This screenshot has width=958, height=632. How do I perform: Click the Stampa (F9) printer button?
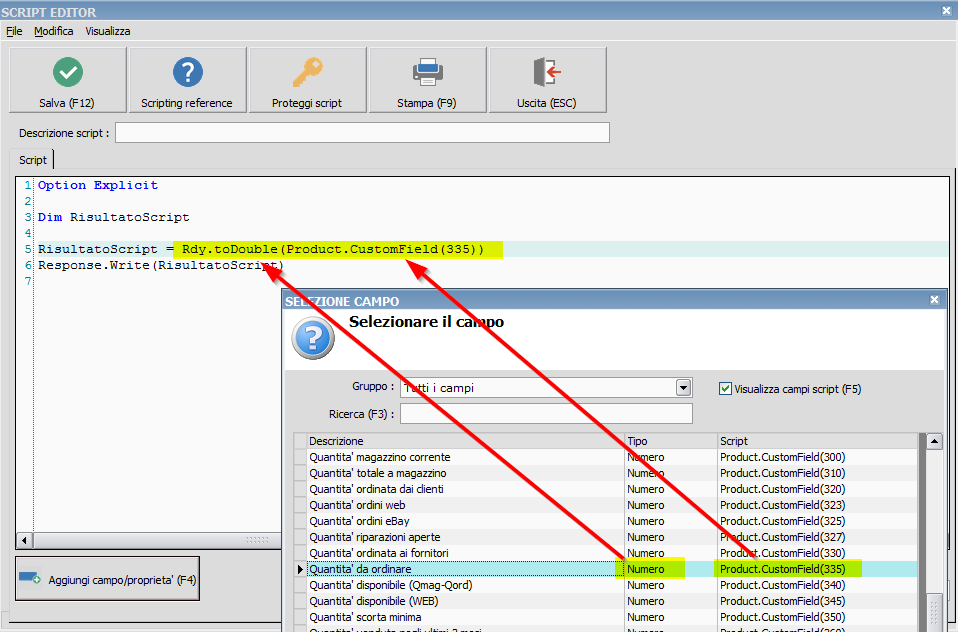pos(427,80)
